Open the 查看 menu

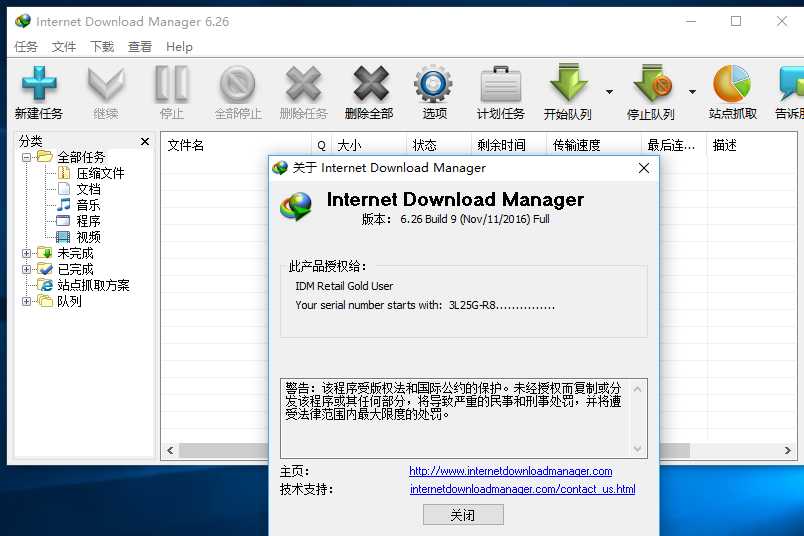[140, 47]
